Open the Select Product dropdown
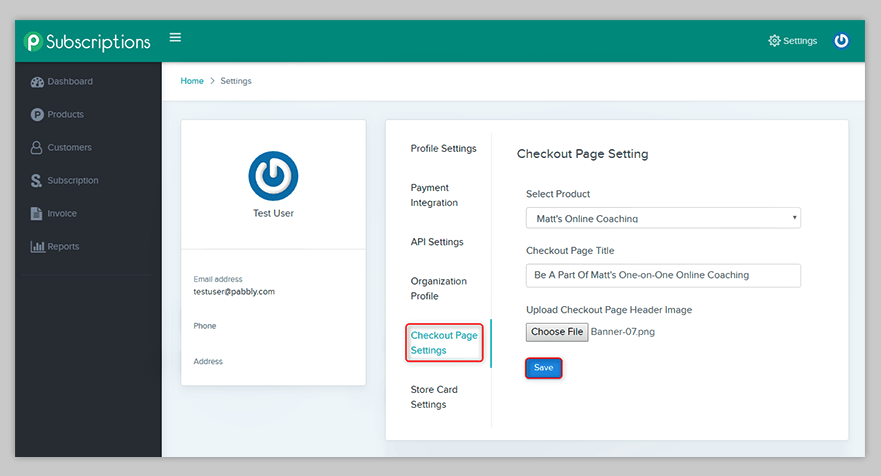 tap(663, 218)
